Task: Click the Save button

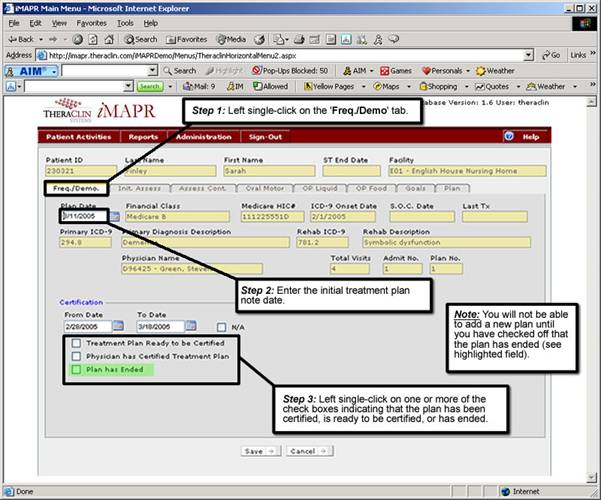Action: (x=261, y=451)
